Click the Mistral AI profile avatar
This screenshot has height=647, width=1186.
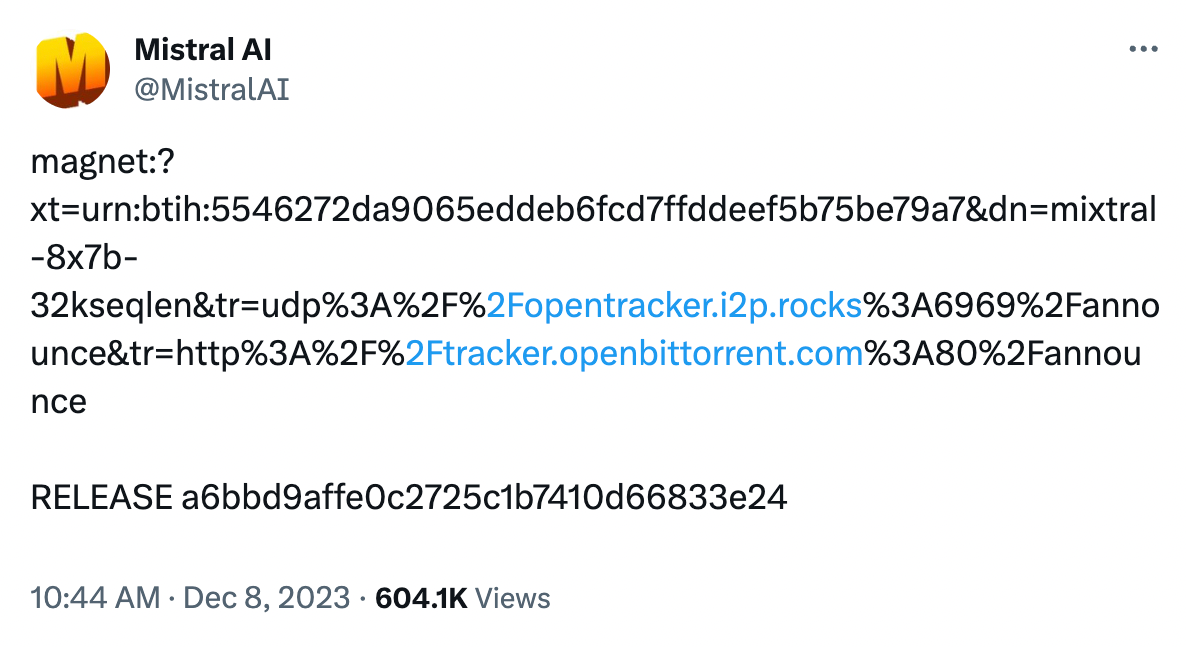point(72,70)
